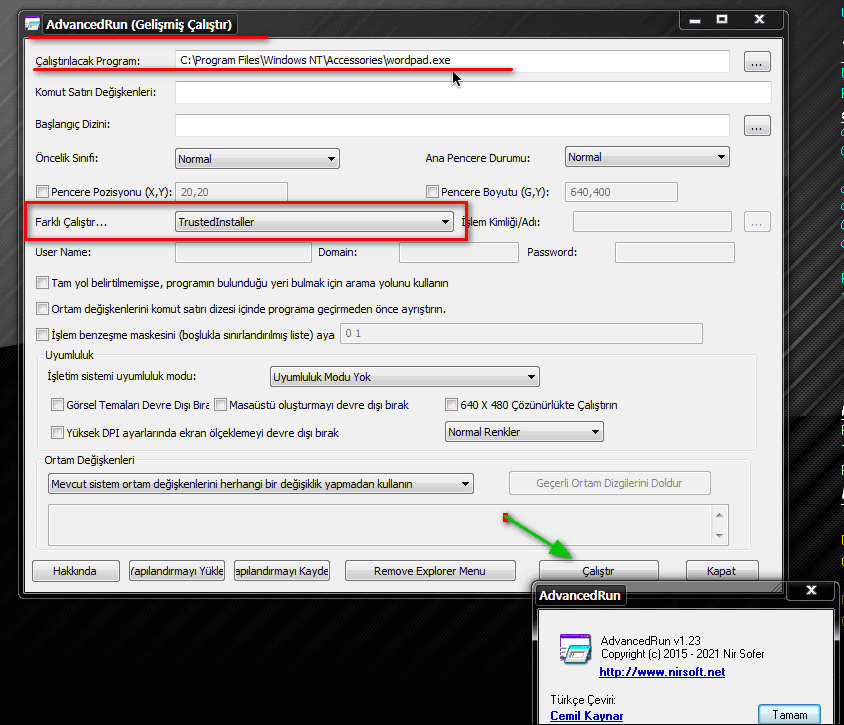Click the Hakkında button
844x725 pixels.
[x=75, y=571]
